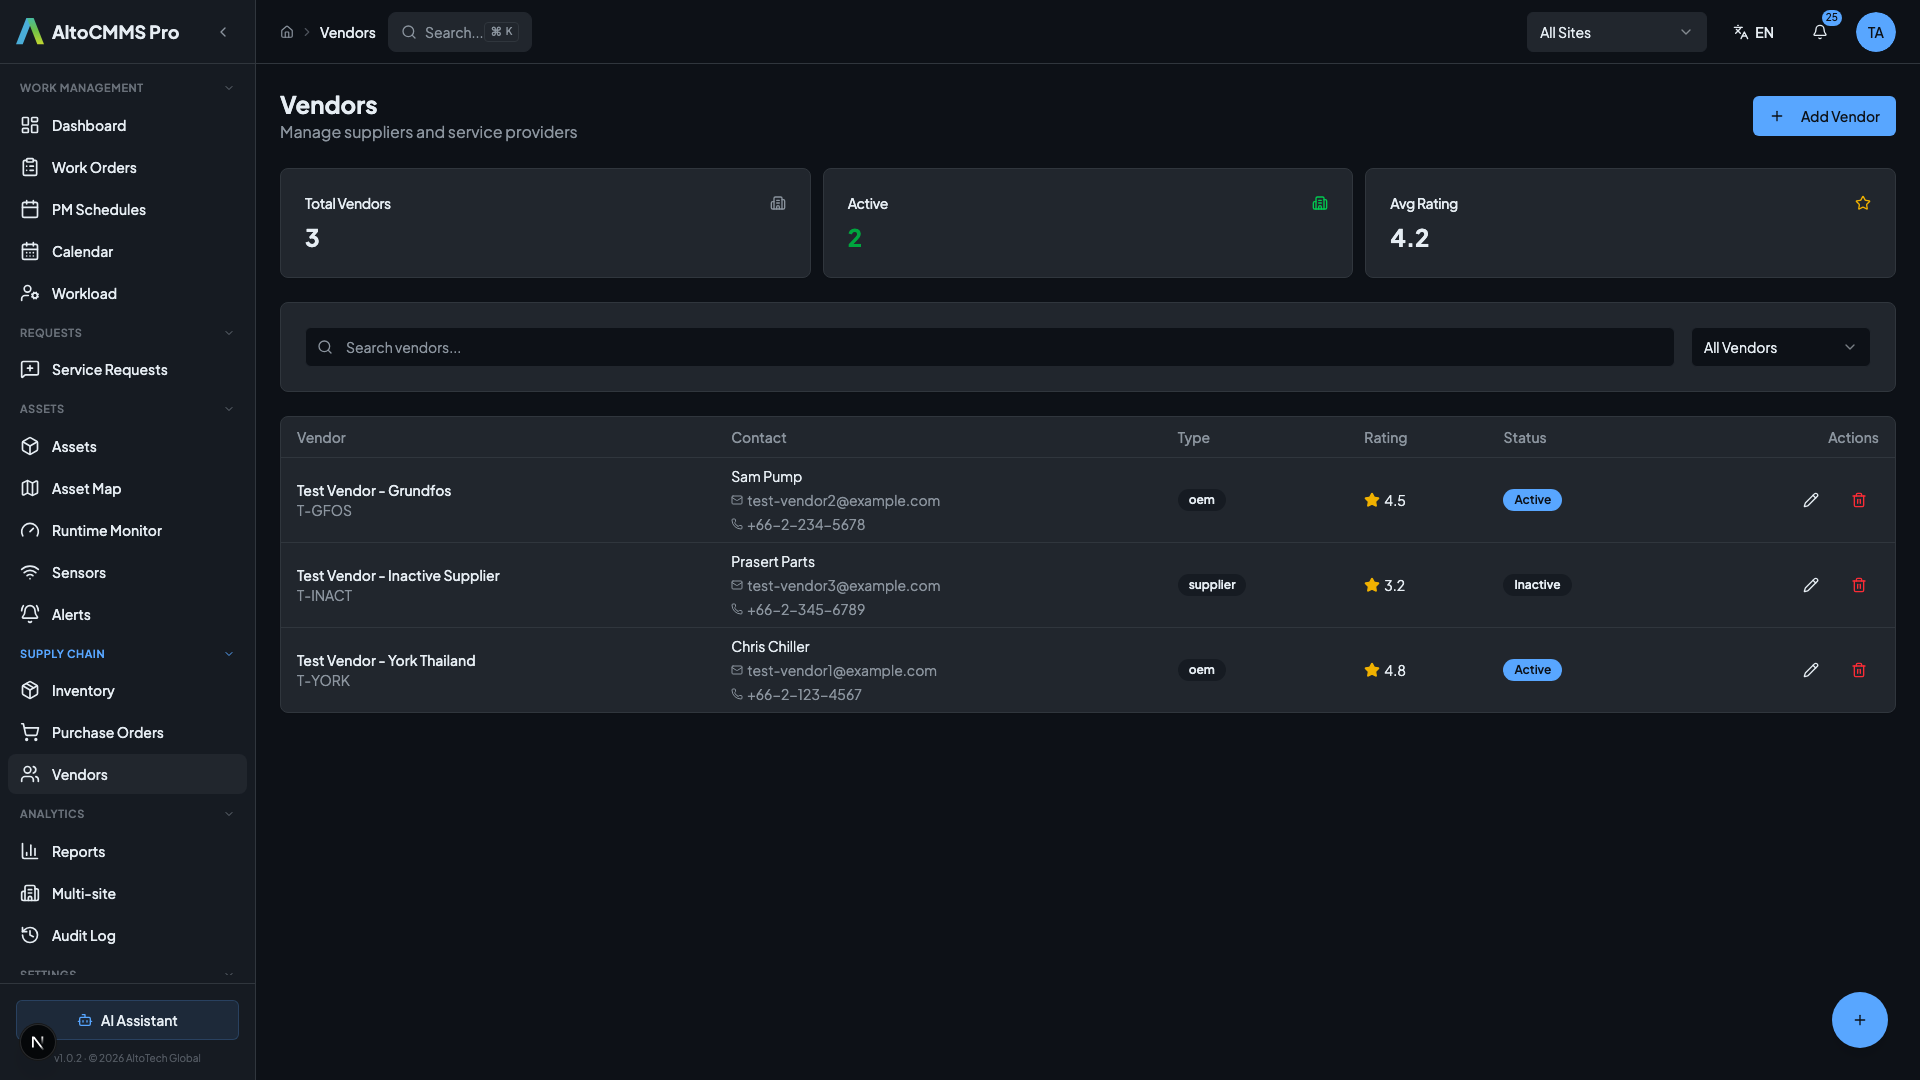
Task: Switch language via the EN selector
Action: (1754, 32)
